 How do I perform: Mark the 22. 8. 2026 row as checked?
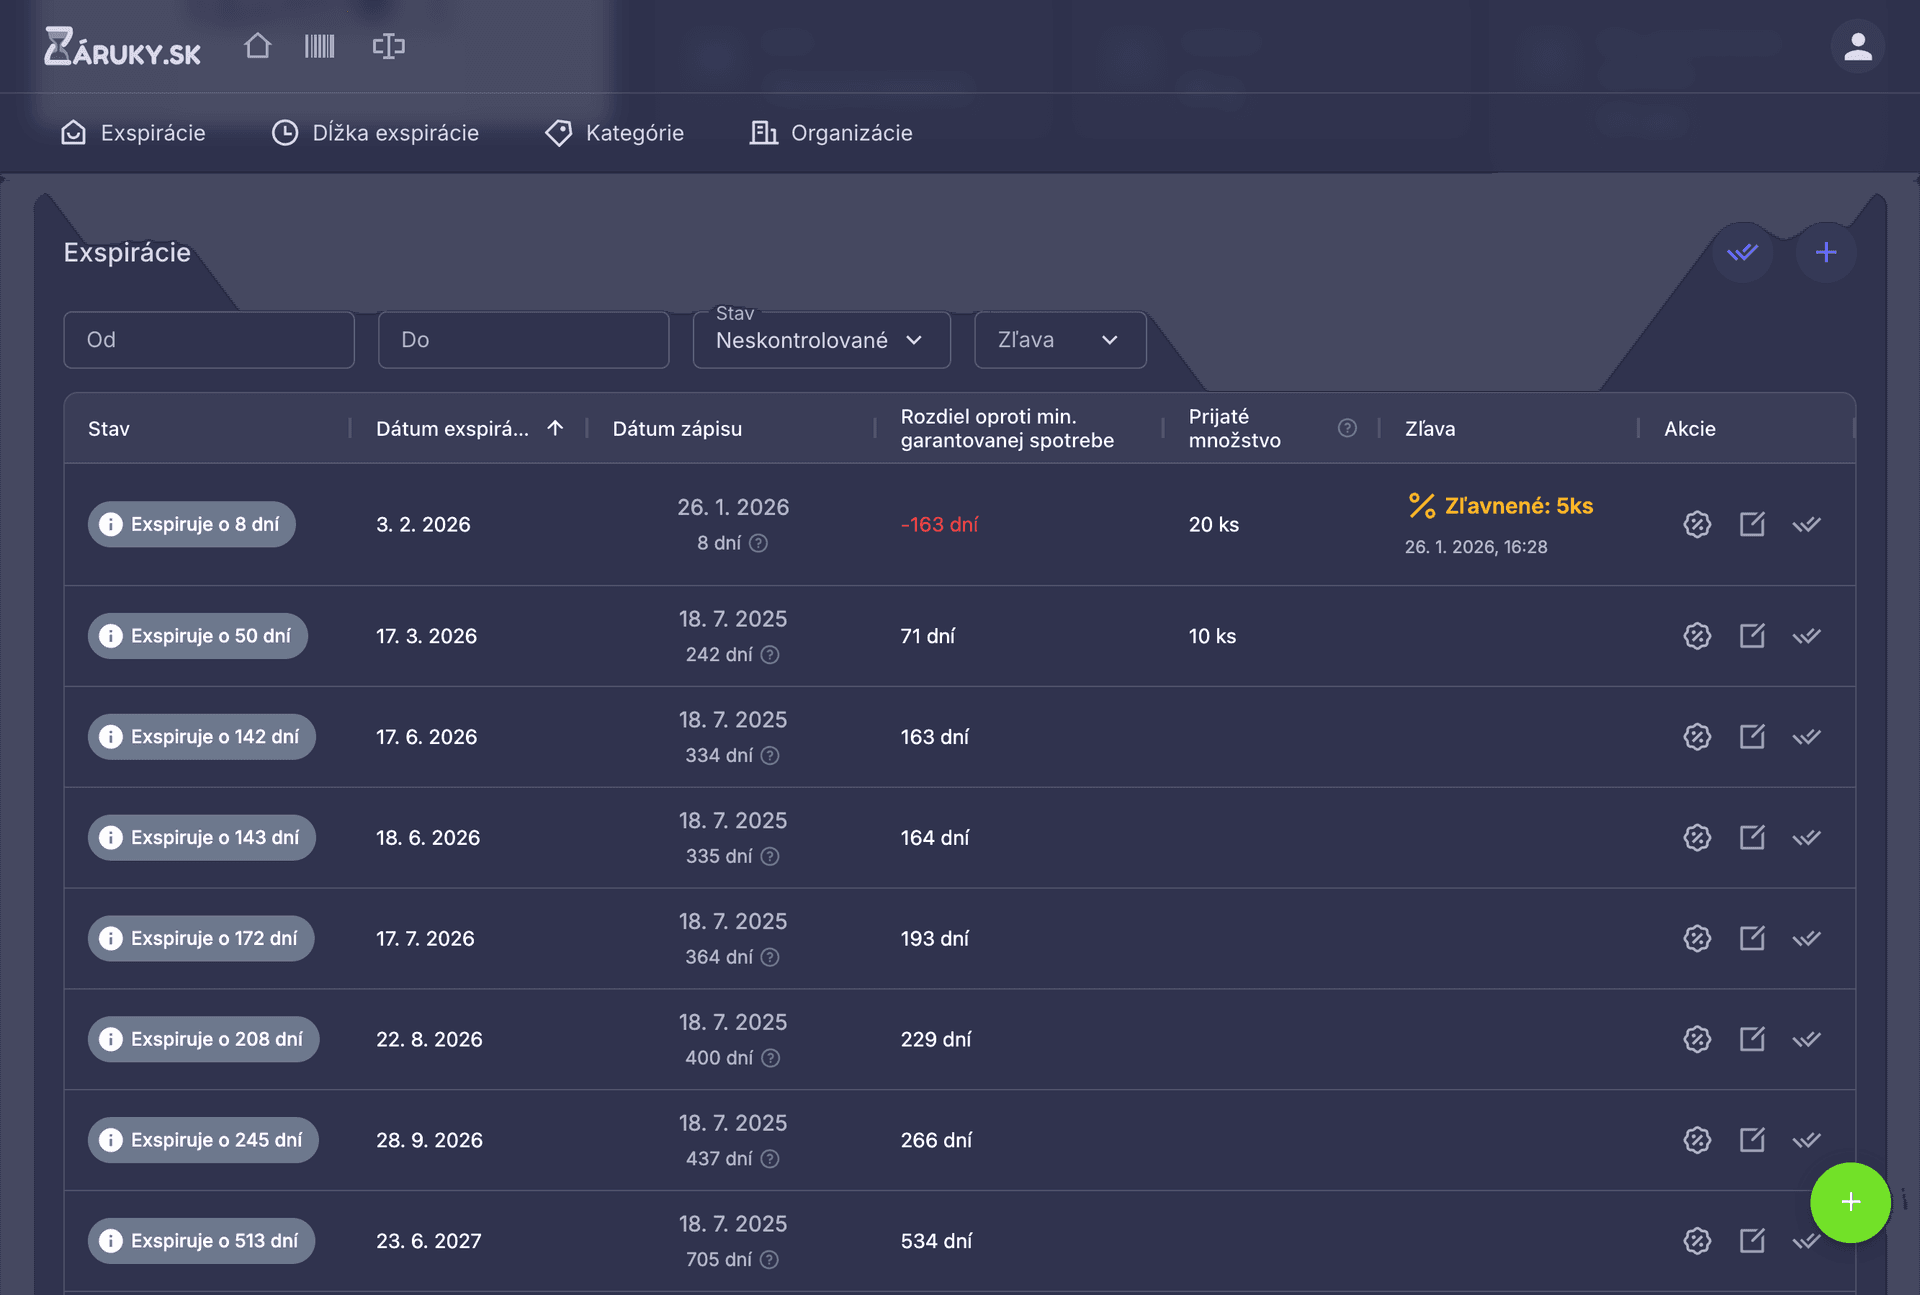tap(1806, 1039)
